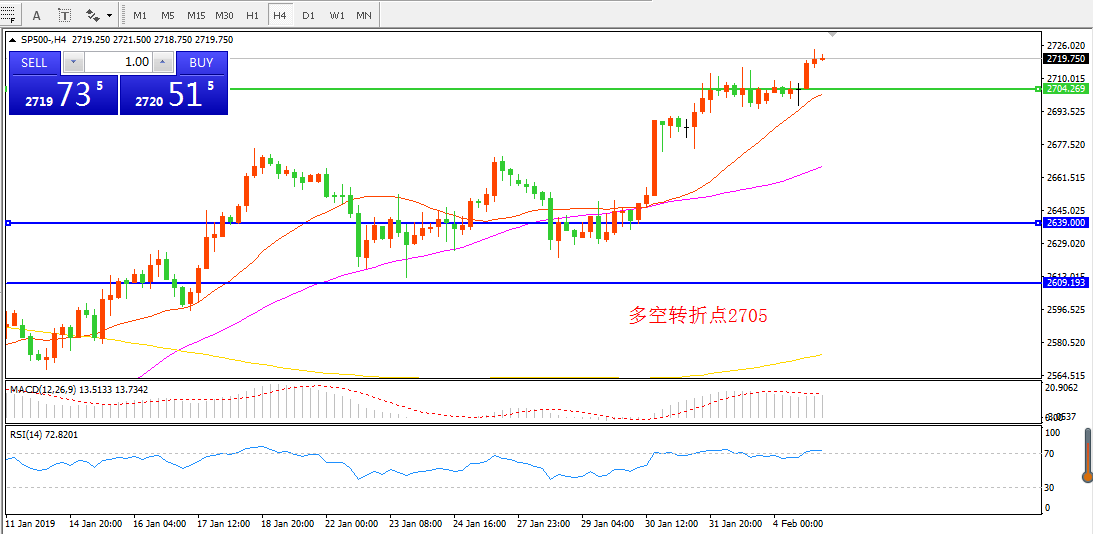Click the vertical slider at right edge
This screenshot has width=1093, height=534.
coord(1088,456)
